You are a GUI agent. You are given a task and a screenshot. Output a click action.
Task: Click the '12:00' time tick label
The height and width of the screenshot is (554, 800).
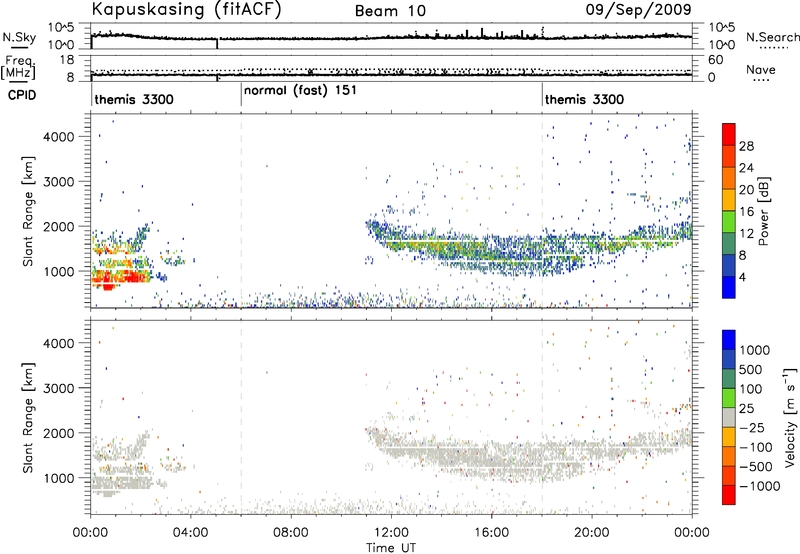pyautogui.click(x=391, y=533)
